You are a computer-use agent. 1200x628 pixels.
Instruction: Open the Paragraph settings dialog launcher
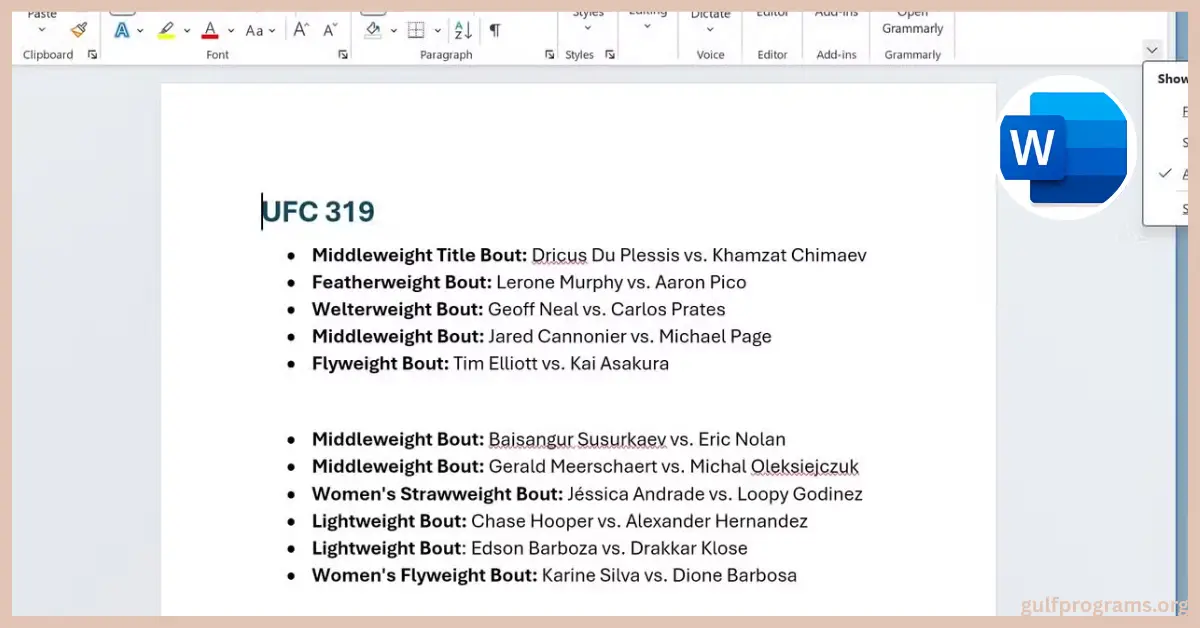pos(549,55)
